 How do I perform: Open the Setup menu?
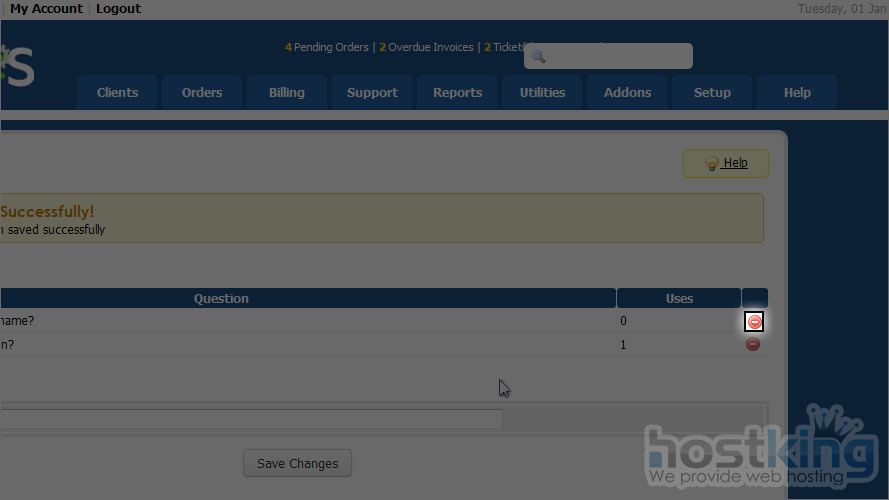(x=712, y=93)
